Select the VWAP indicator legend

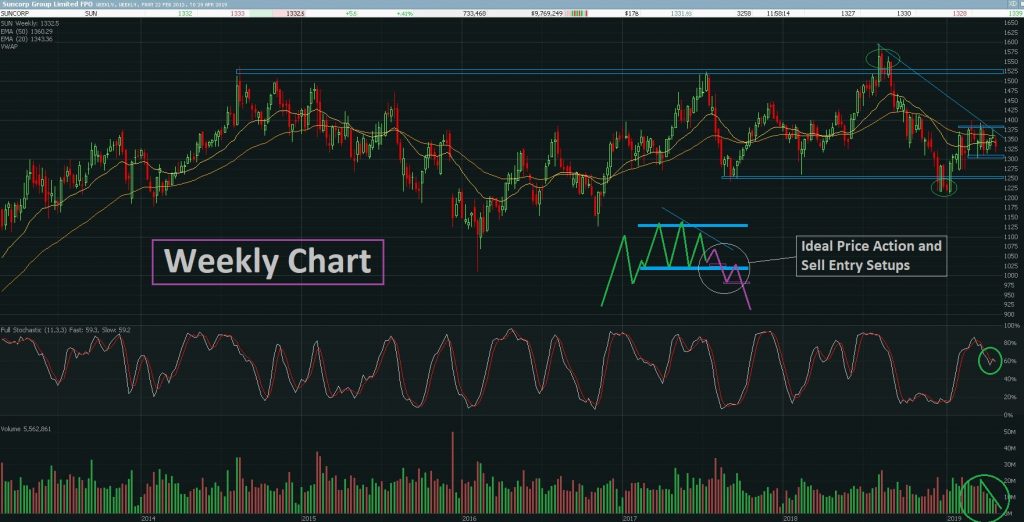(9, 47)
